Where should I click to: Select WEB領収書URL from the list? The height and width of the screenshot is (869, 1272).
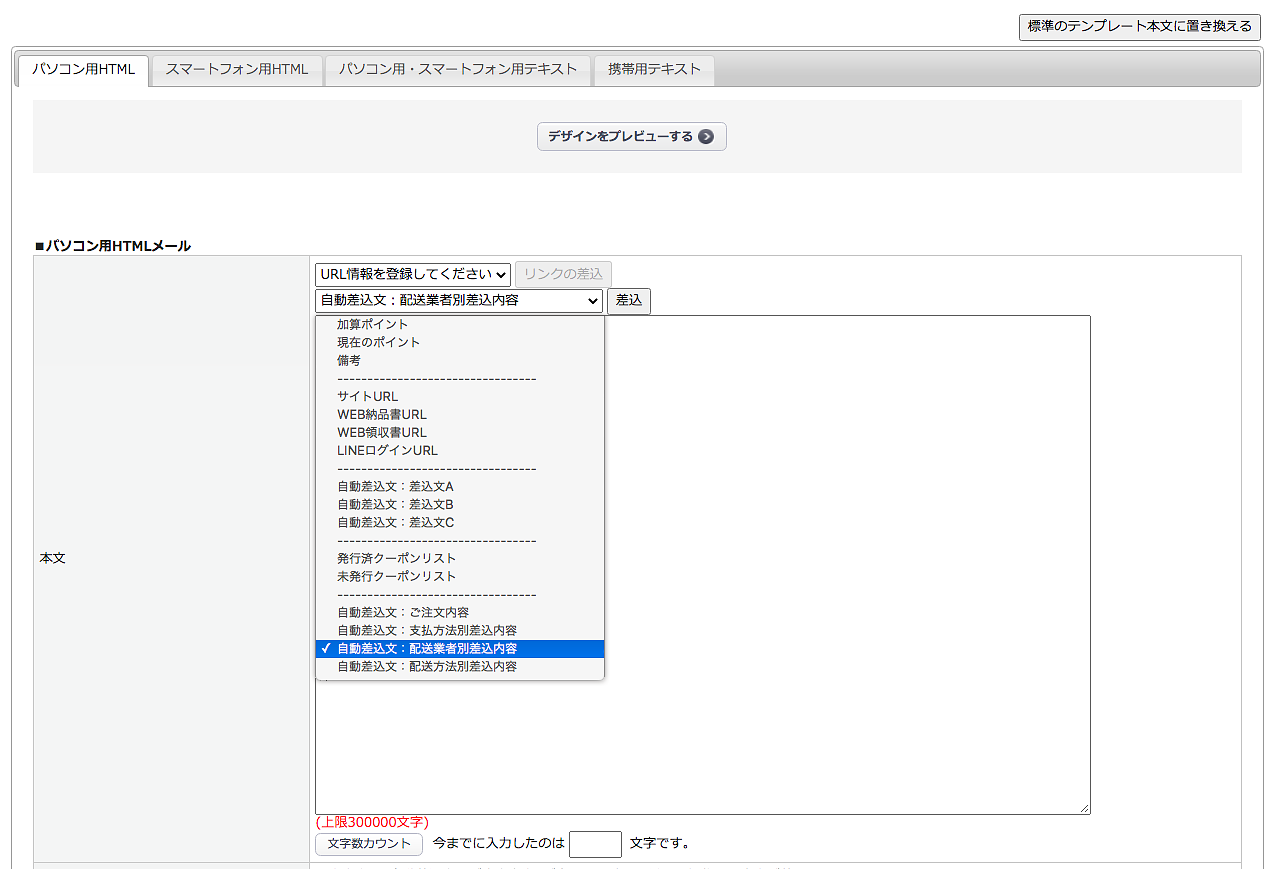[x=381, y=433]
